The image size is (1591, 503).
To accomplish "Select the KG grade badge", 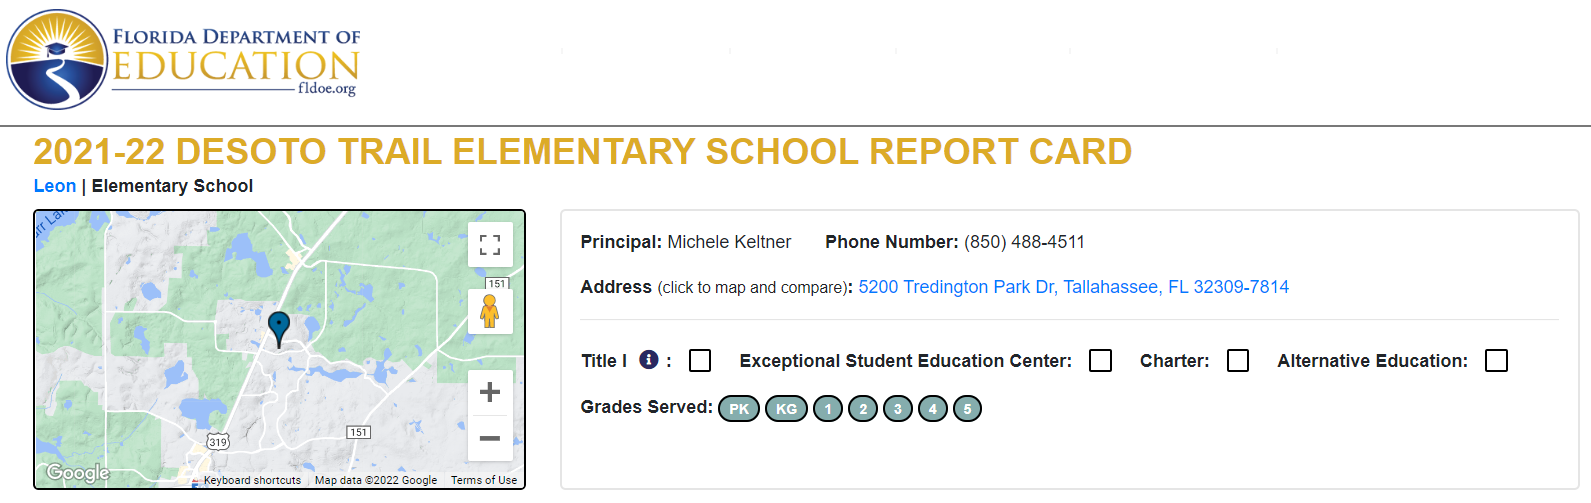I will click(787, 408).
